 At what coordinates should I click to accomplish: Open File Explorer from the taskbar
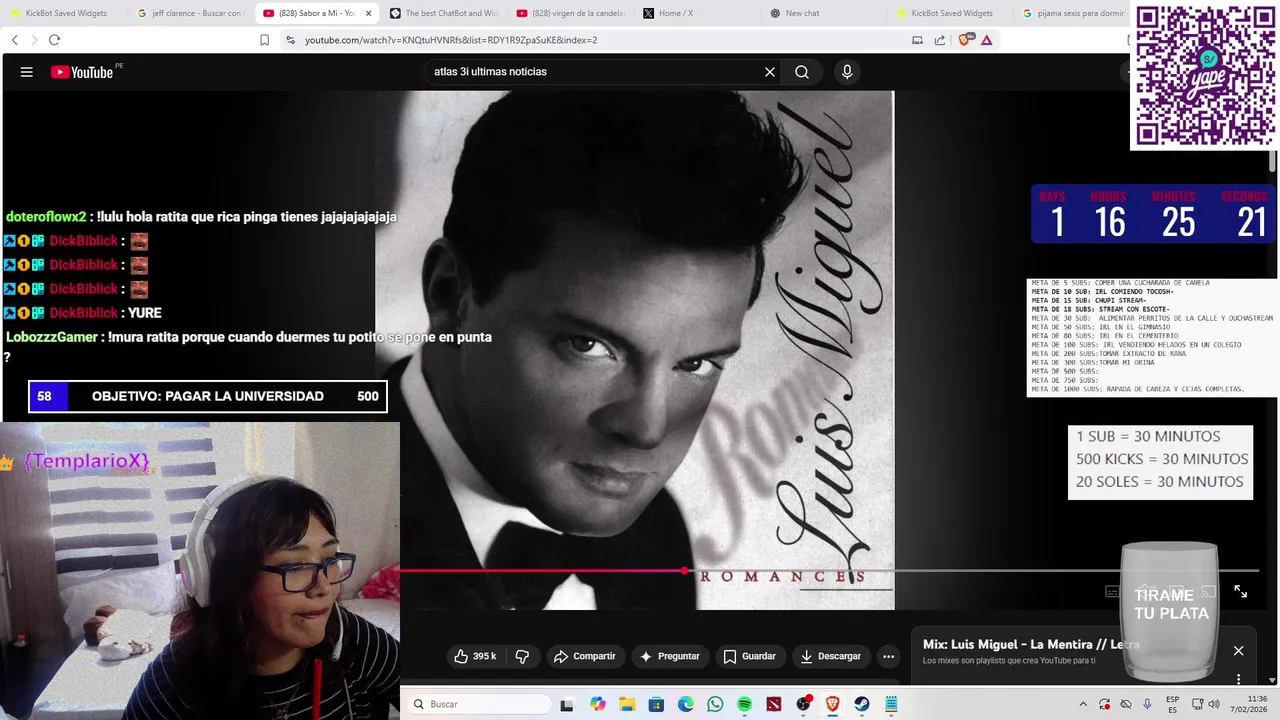coord(627,704)
